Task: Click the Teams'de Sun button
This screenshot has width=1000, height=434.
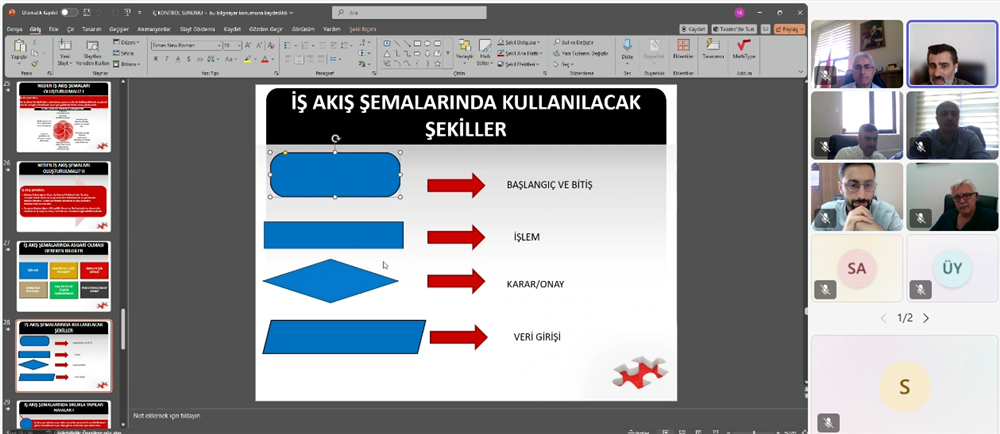Action: click(734, 29)
